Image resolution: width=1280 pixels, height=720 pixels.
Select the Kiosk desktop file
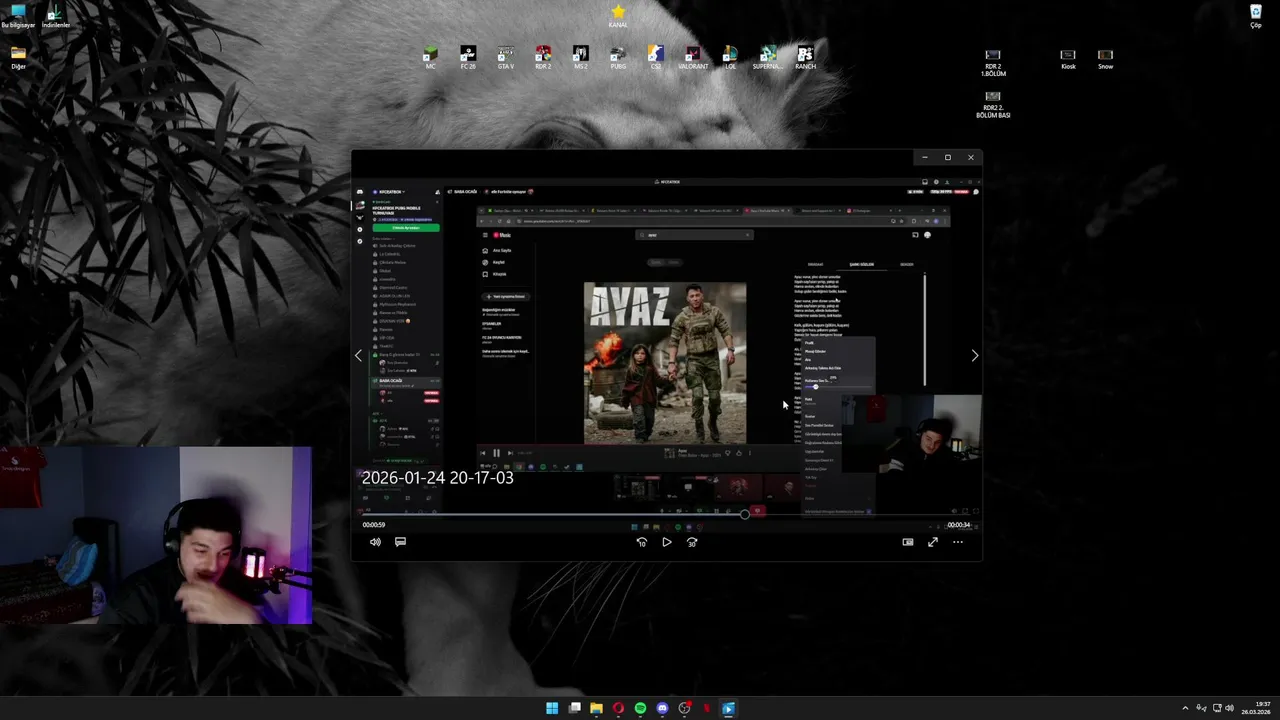tap(1068, 58)
